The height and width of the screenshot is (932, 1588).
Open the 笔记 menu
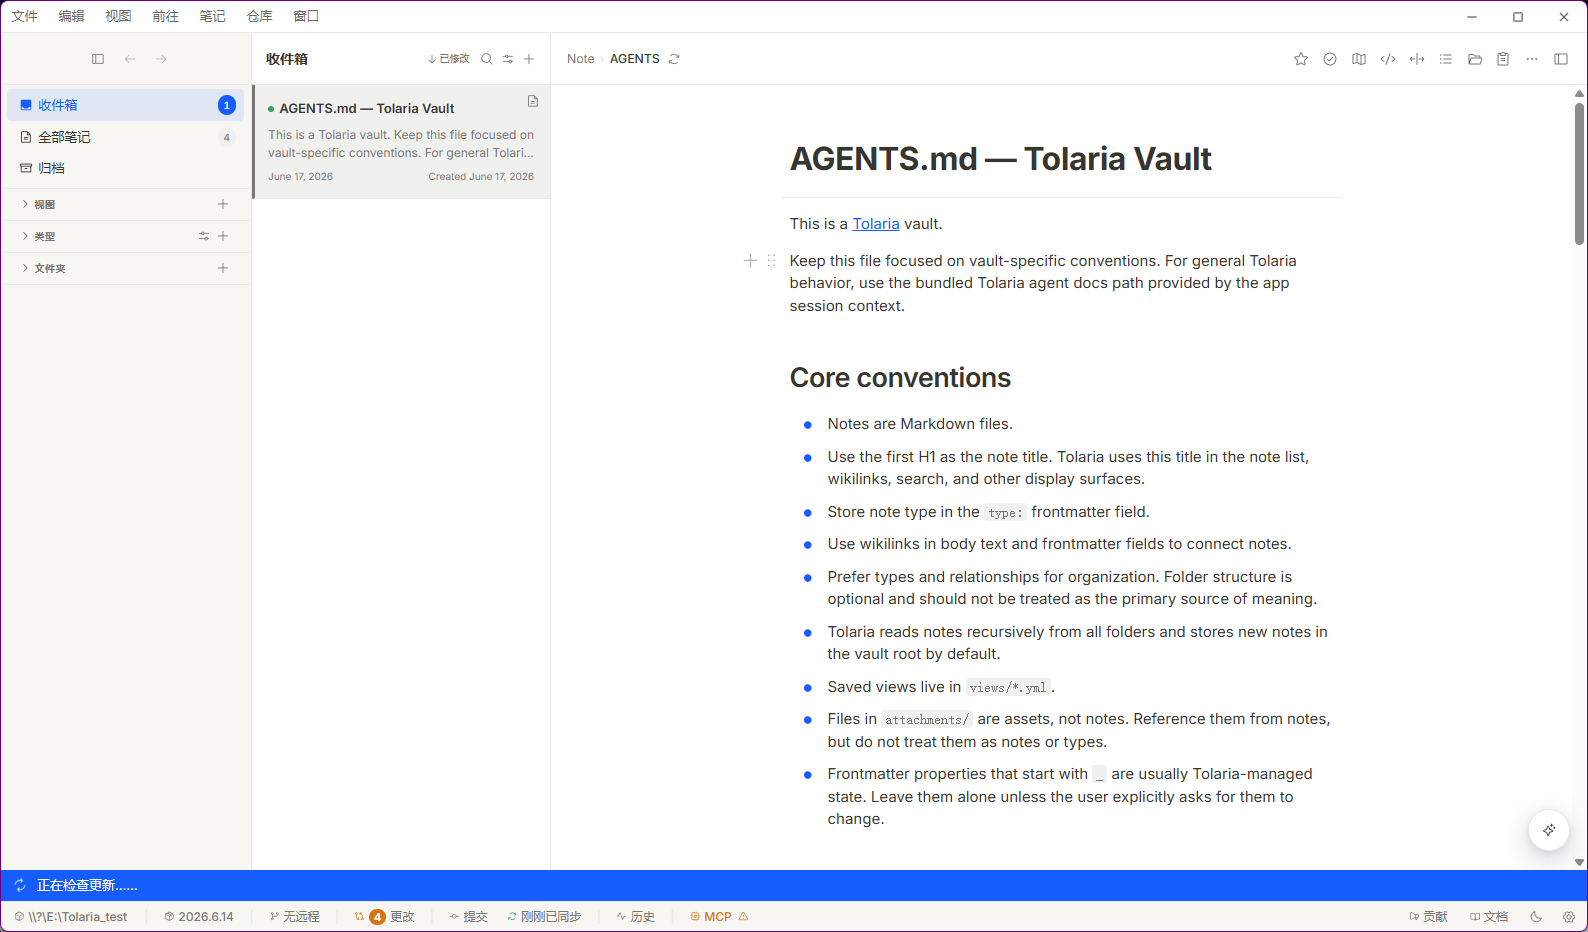coord(213,16)
